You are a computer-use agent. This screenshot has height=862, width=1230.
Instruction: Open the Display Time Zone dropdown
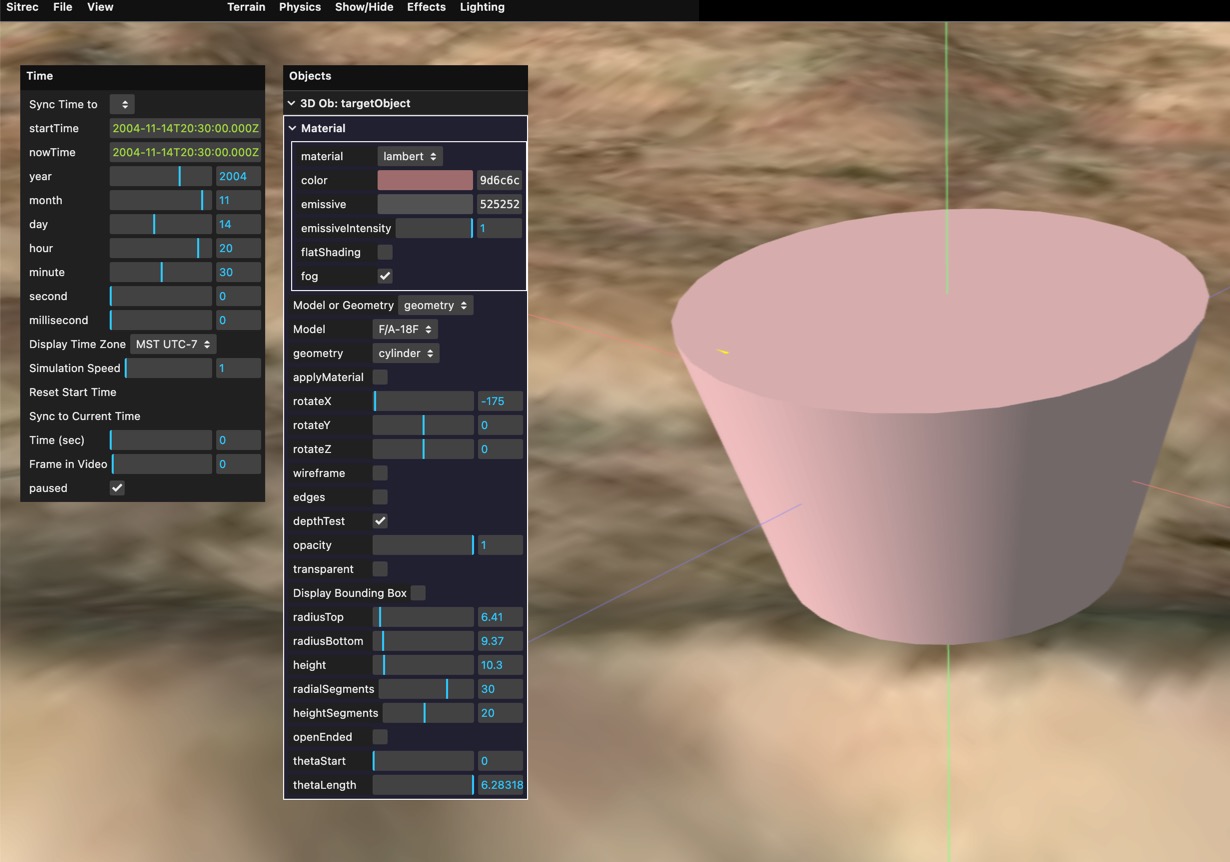pos(172,344)
